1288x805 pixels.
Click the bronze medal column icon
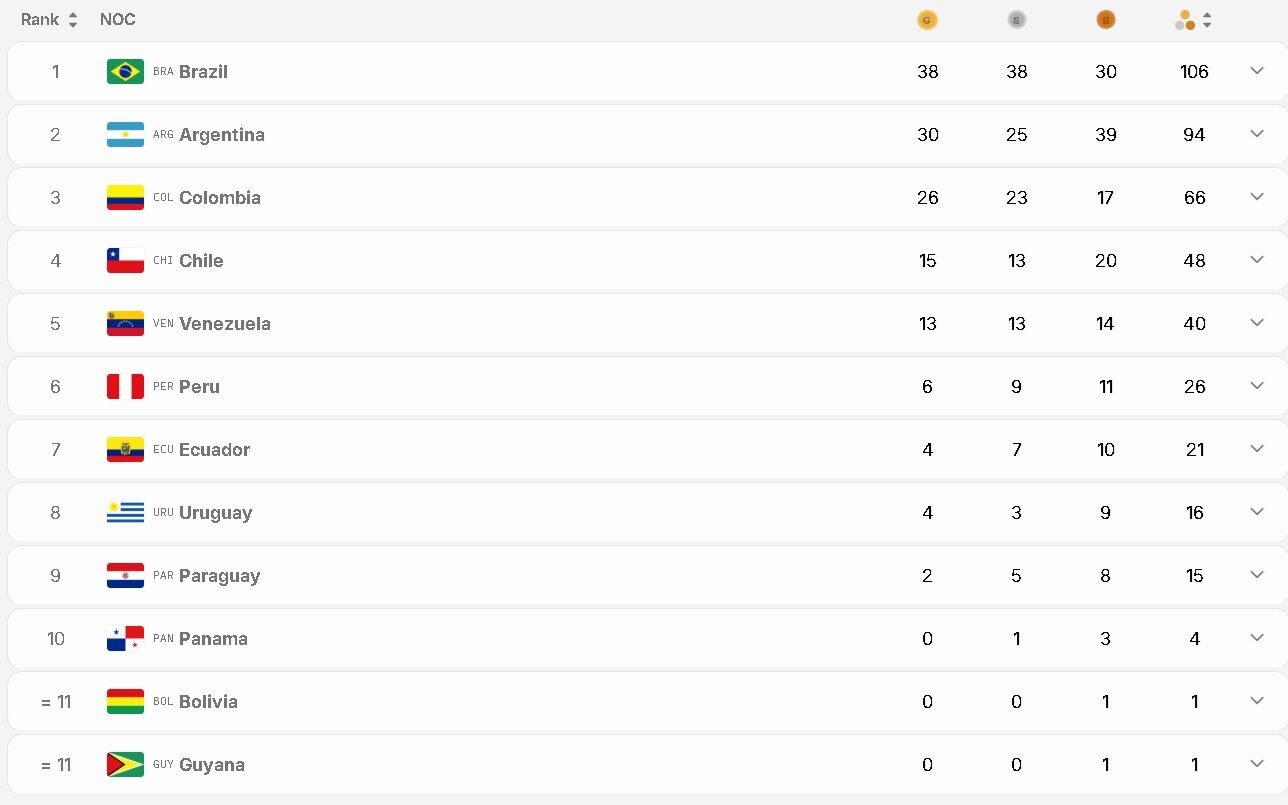tap(1106, 20)
